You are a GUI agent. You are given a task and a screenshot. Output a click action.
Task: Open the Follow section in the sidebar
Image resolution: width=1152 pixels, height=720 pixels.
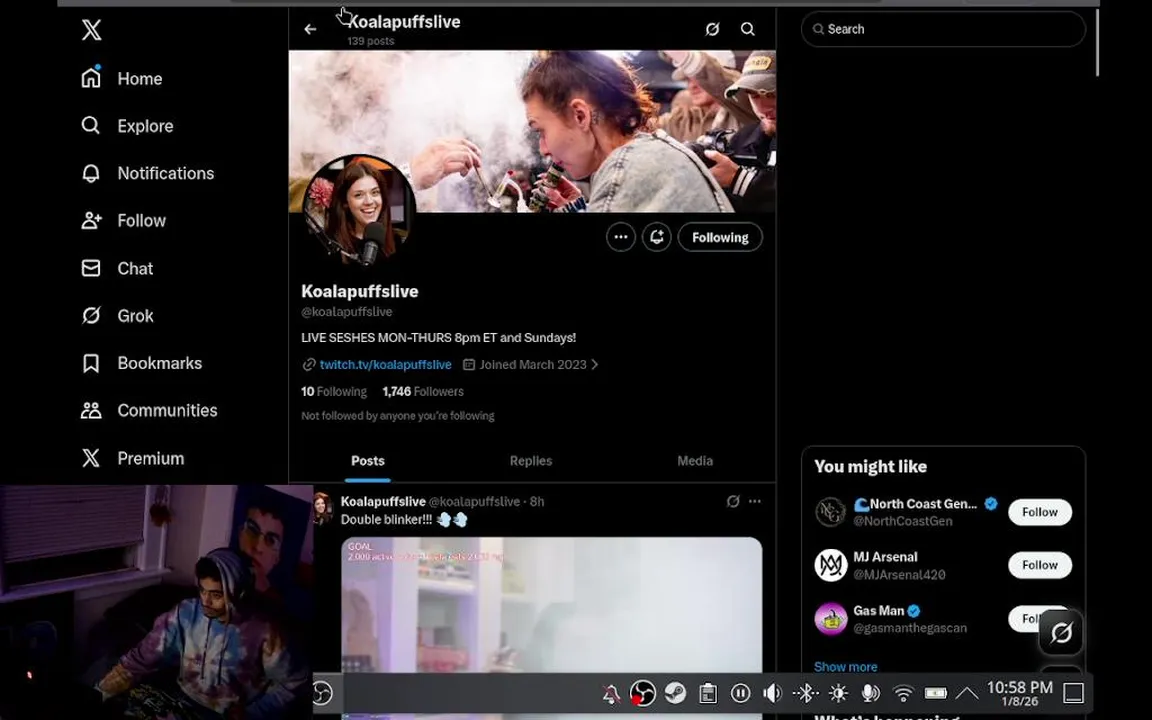[x=123, y=220]
